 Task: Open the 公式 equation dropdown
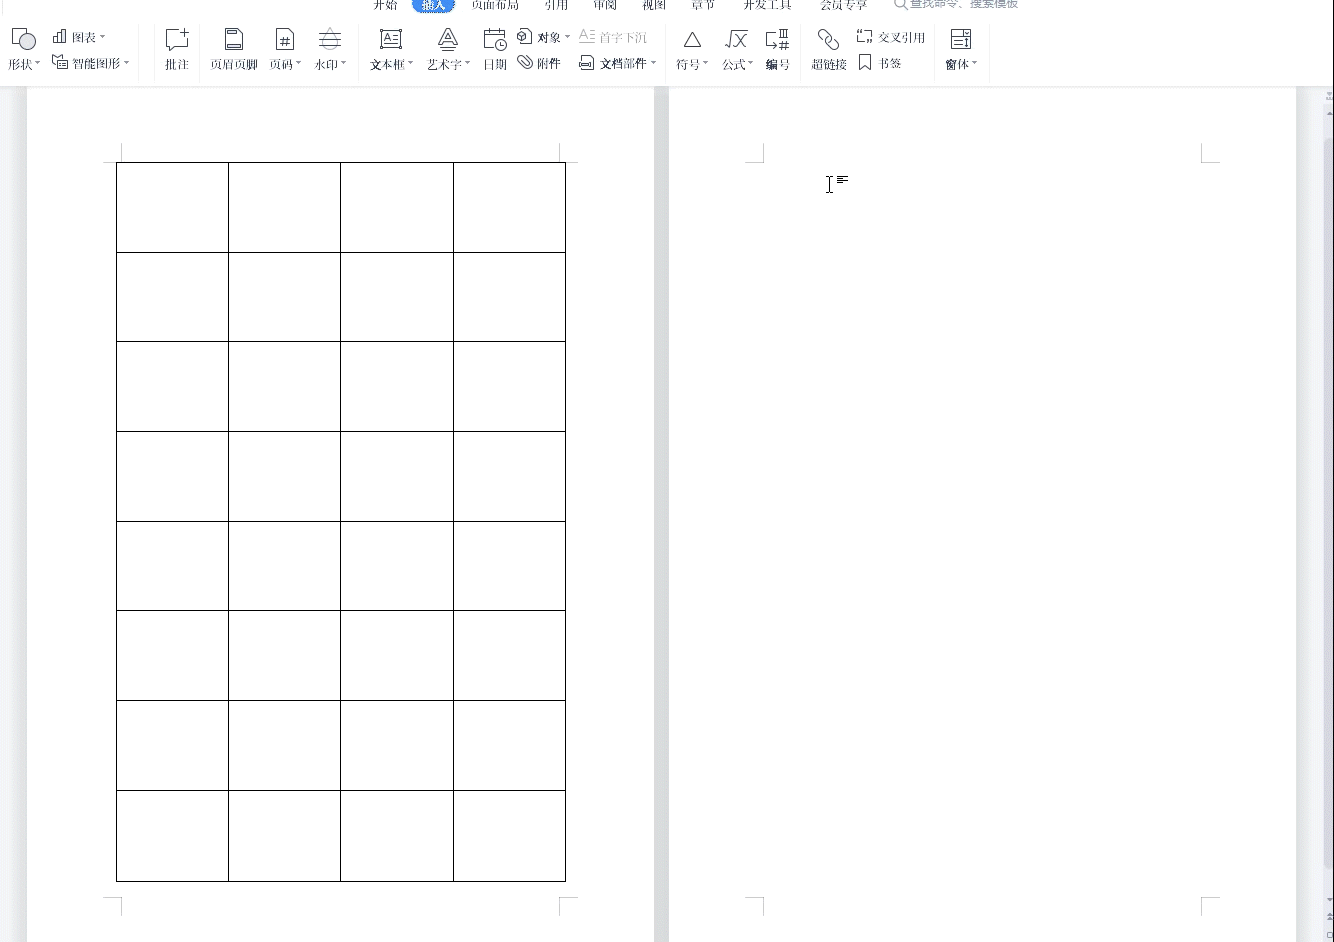click(737, 64)
